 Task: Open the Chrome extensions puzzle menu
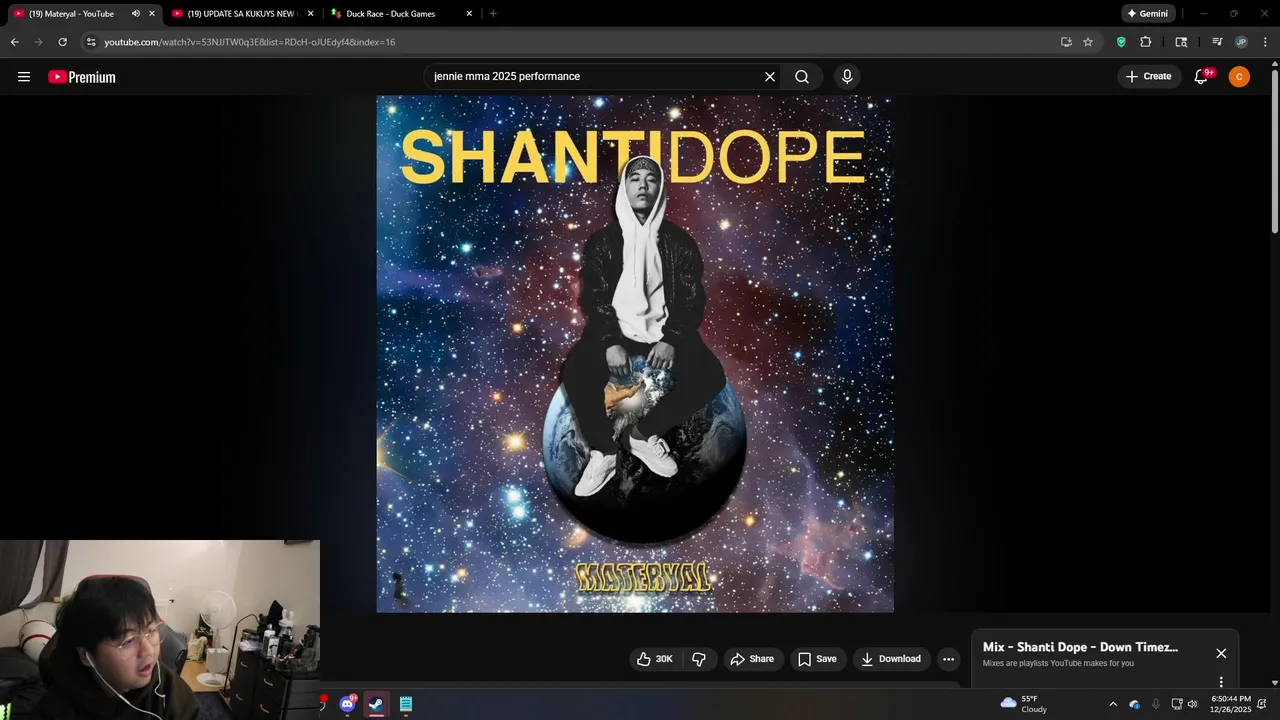point(1146,42)
